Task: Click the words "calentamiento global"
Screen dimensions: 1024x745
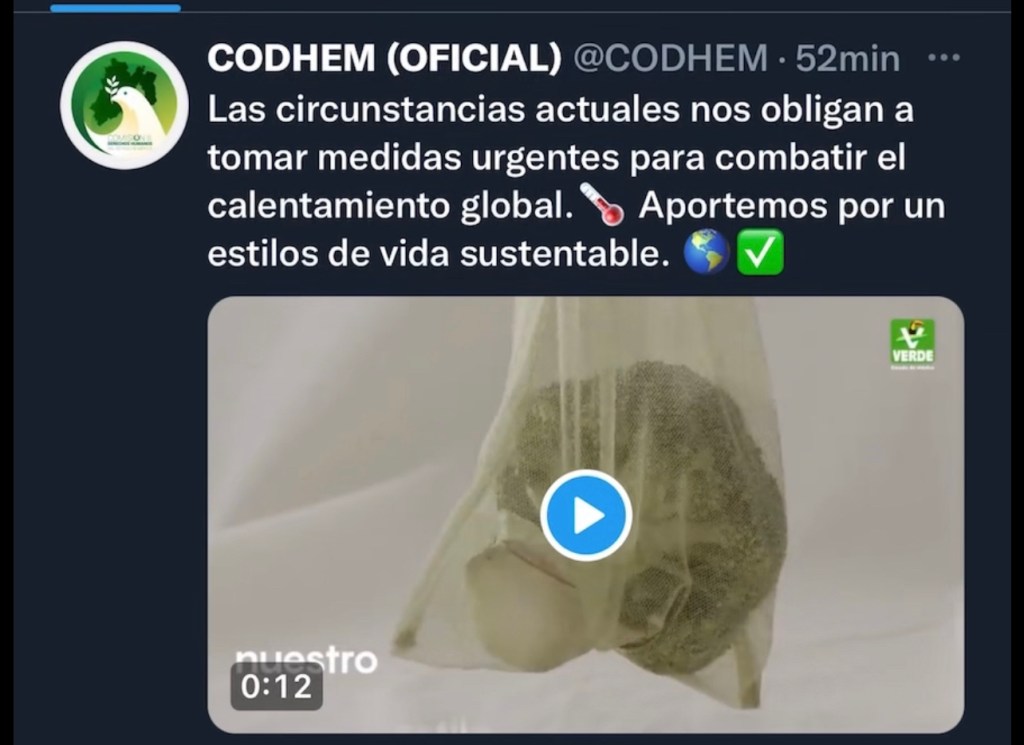Action: point(390,205)
